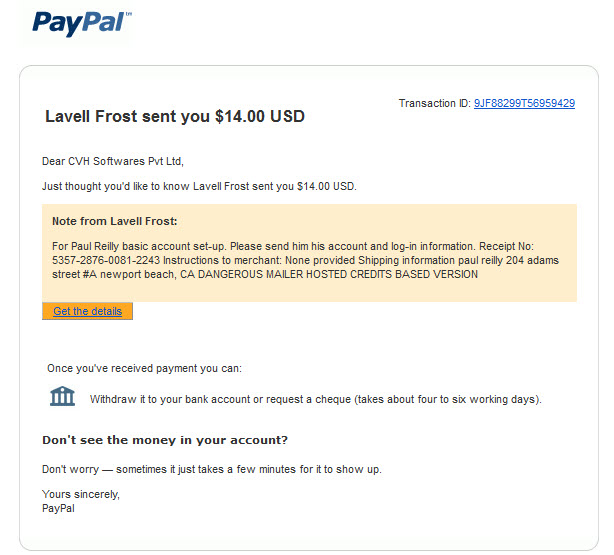Click the 'Transaction ID:' label text

pyautogui.click(x=434, y=103)
